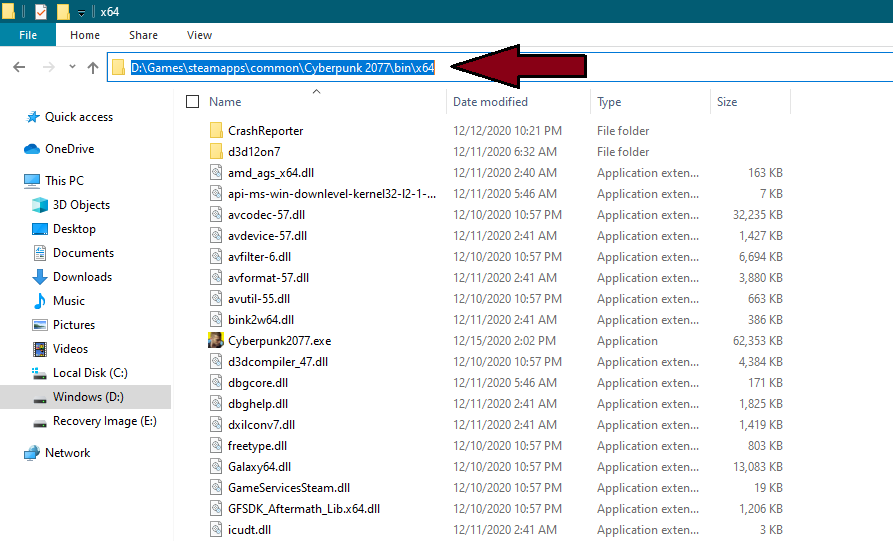This screenshot has width=893, height=541.
Task: Open the Share ribbon tab
Action: click(143, 35)
